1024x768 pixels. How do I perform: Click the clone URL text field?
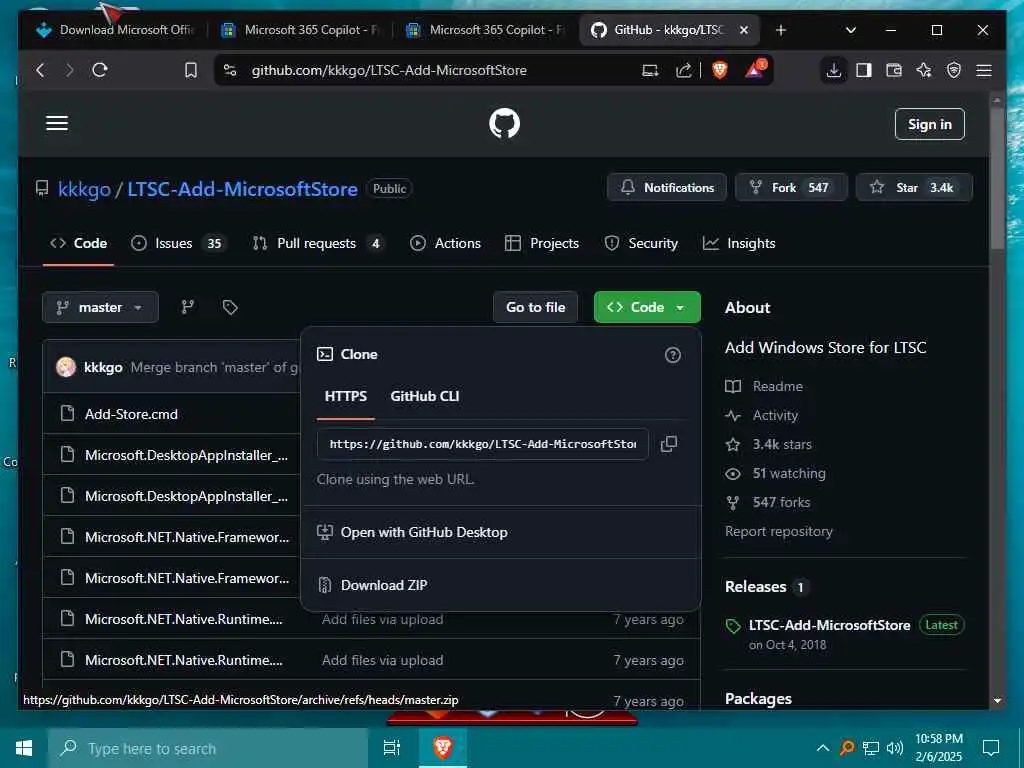tap(483, 444)
